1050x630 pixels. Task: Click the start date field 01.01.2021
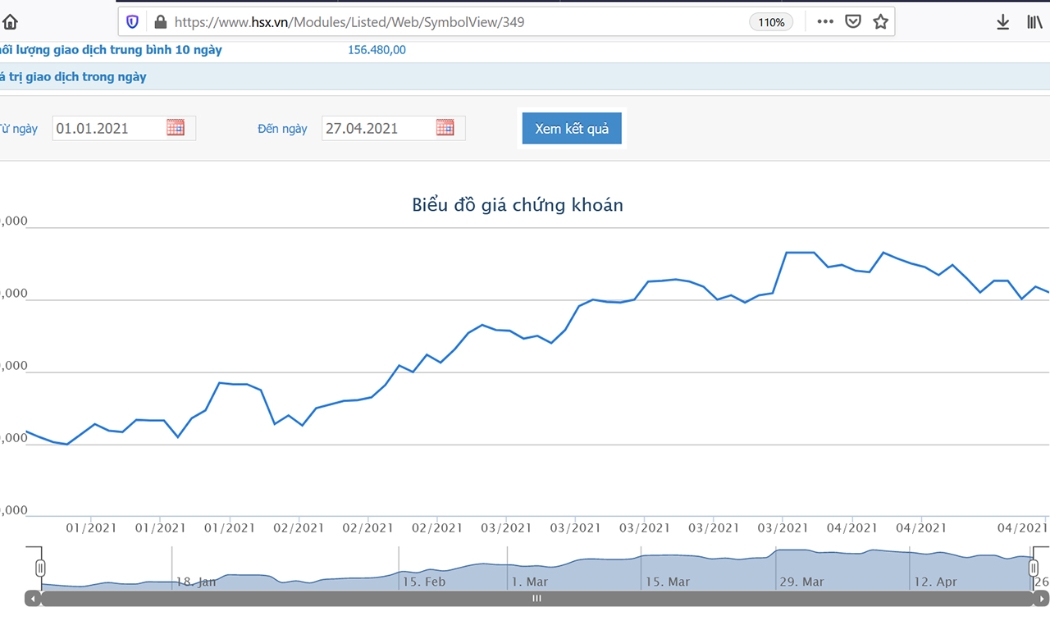(x=124, y=129)
